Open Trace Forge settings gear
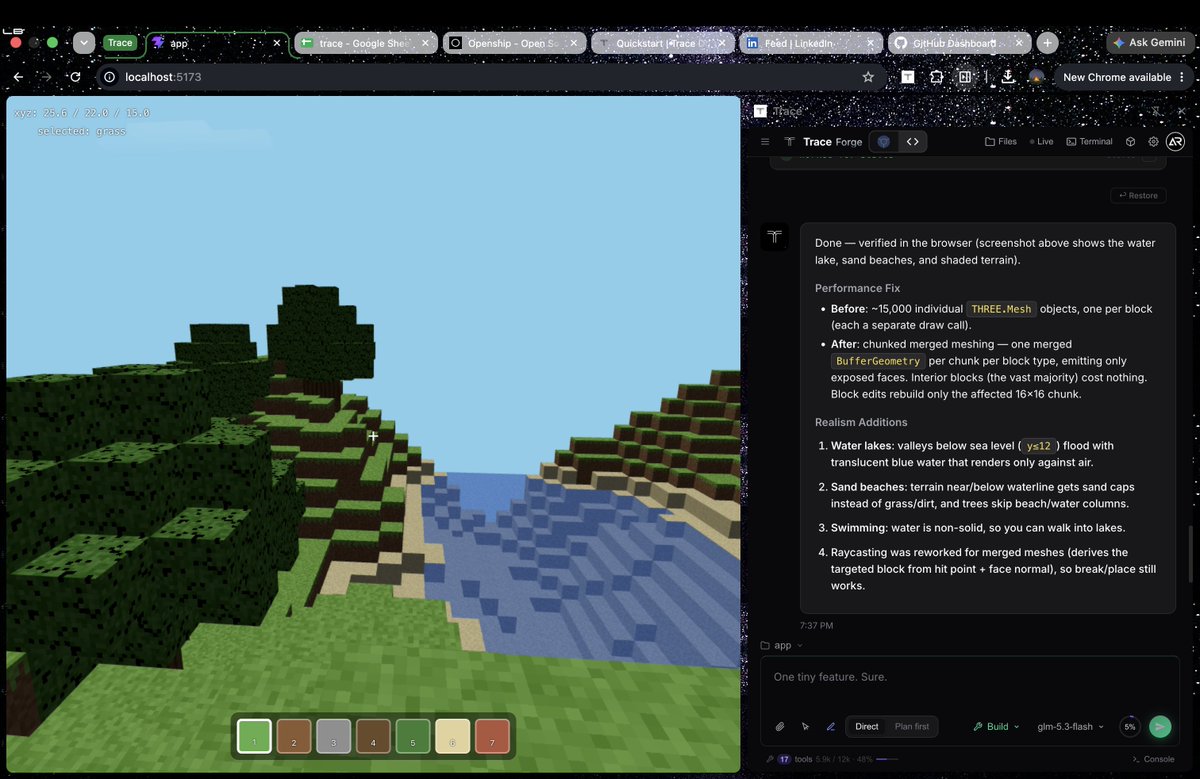Viewport: 1200px width, 779px height. (1153, 142)
